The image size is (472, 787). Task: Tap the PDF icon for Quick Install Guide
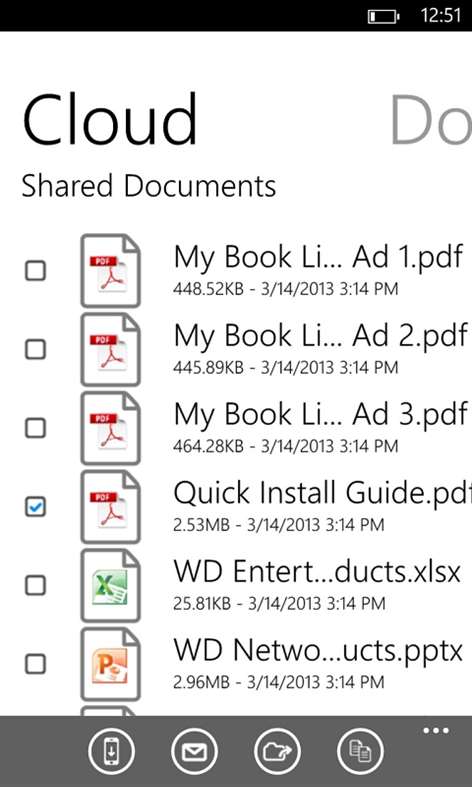(110, 507)
